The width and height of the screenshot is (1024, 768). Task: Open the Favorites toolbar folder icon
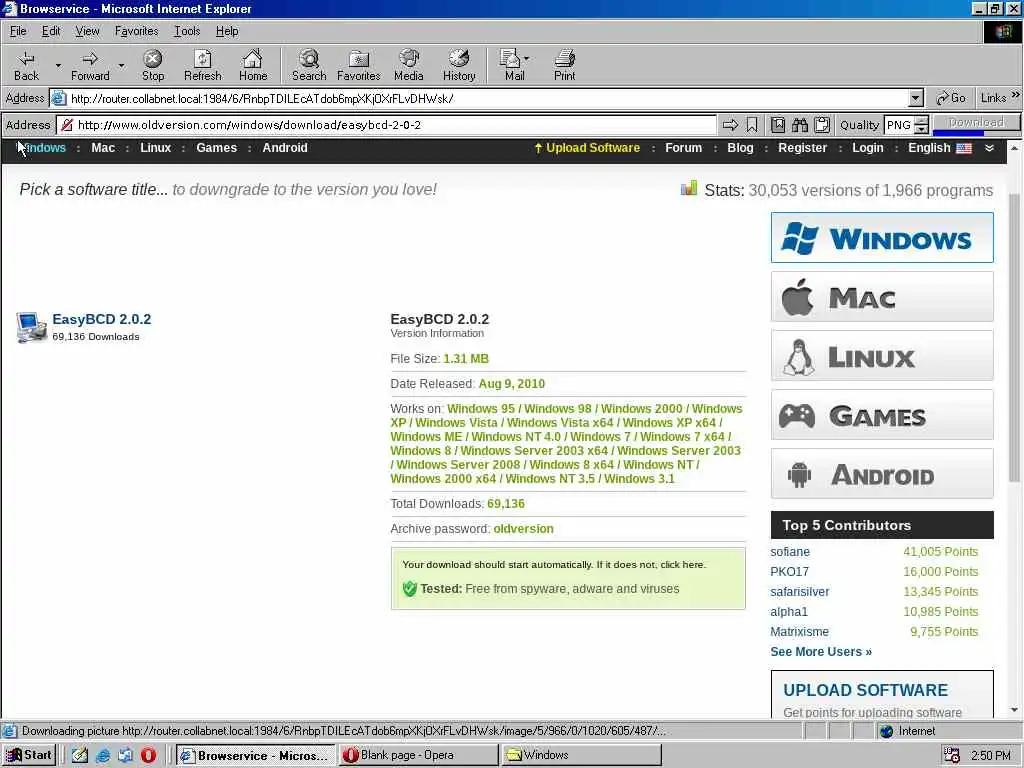(x=359, y=65)
